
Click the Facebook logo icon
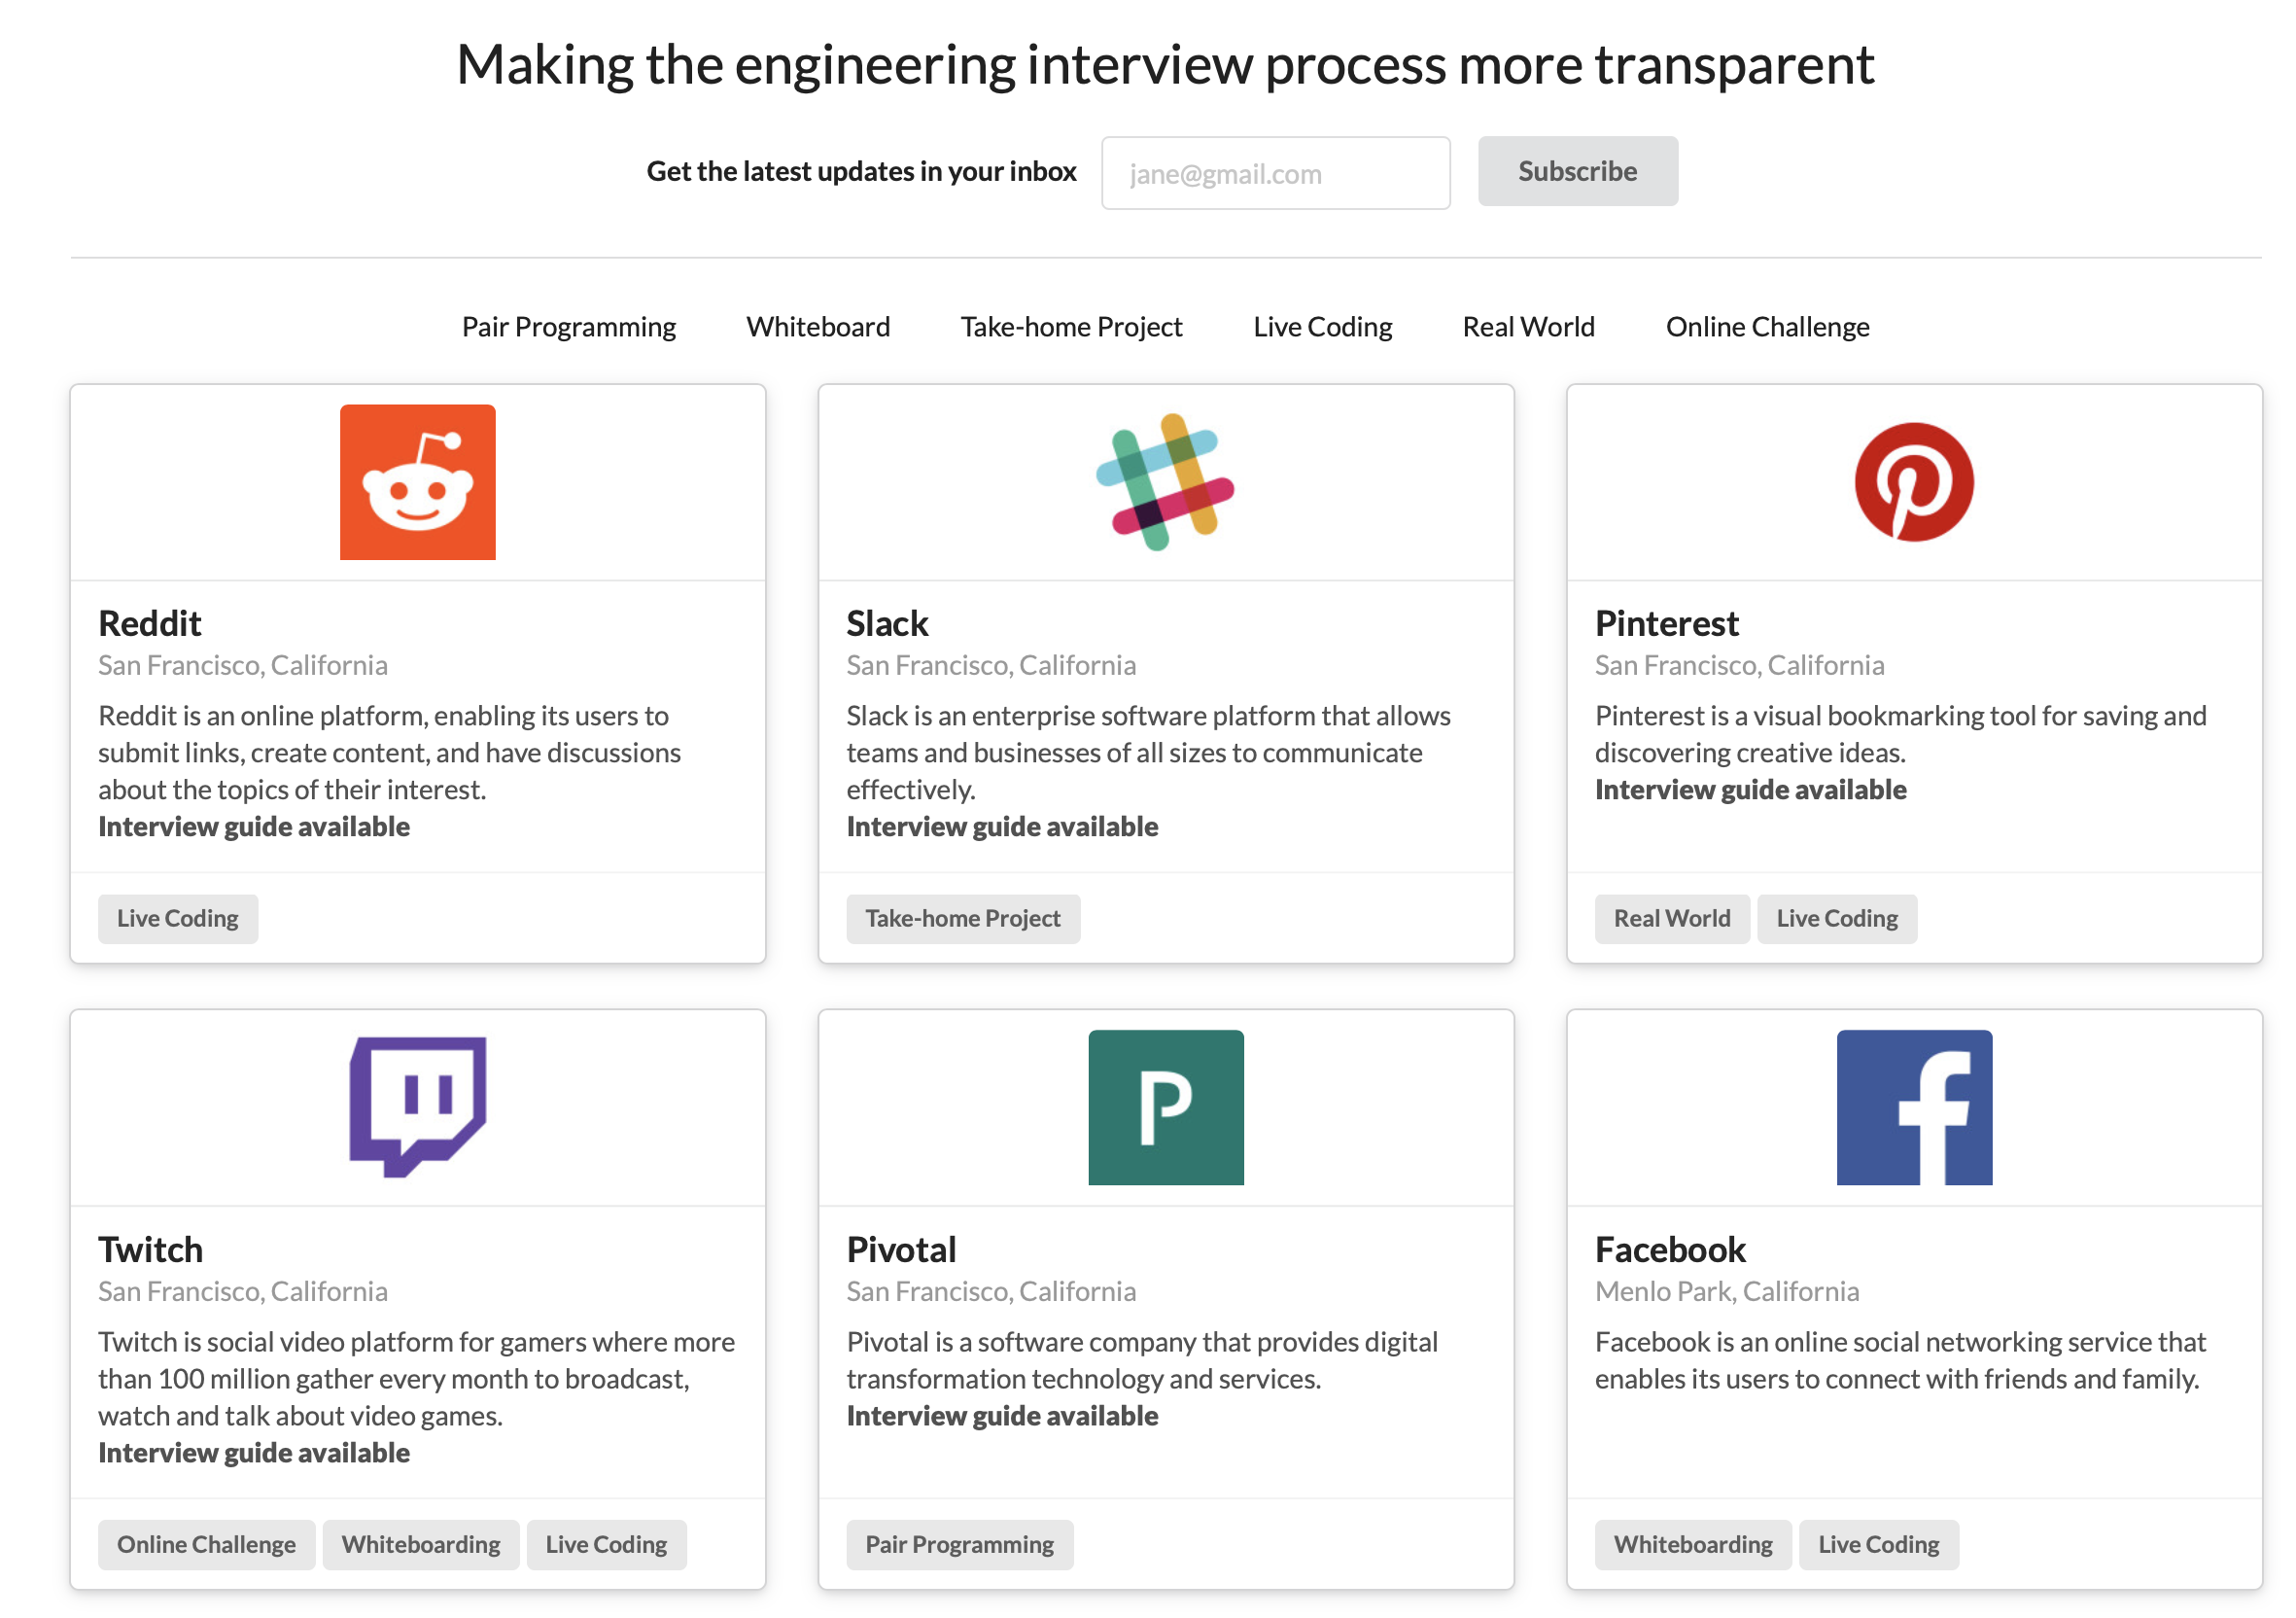(x=1913, y=1107)
